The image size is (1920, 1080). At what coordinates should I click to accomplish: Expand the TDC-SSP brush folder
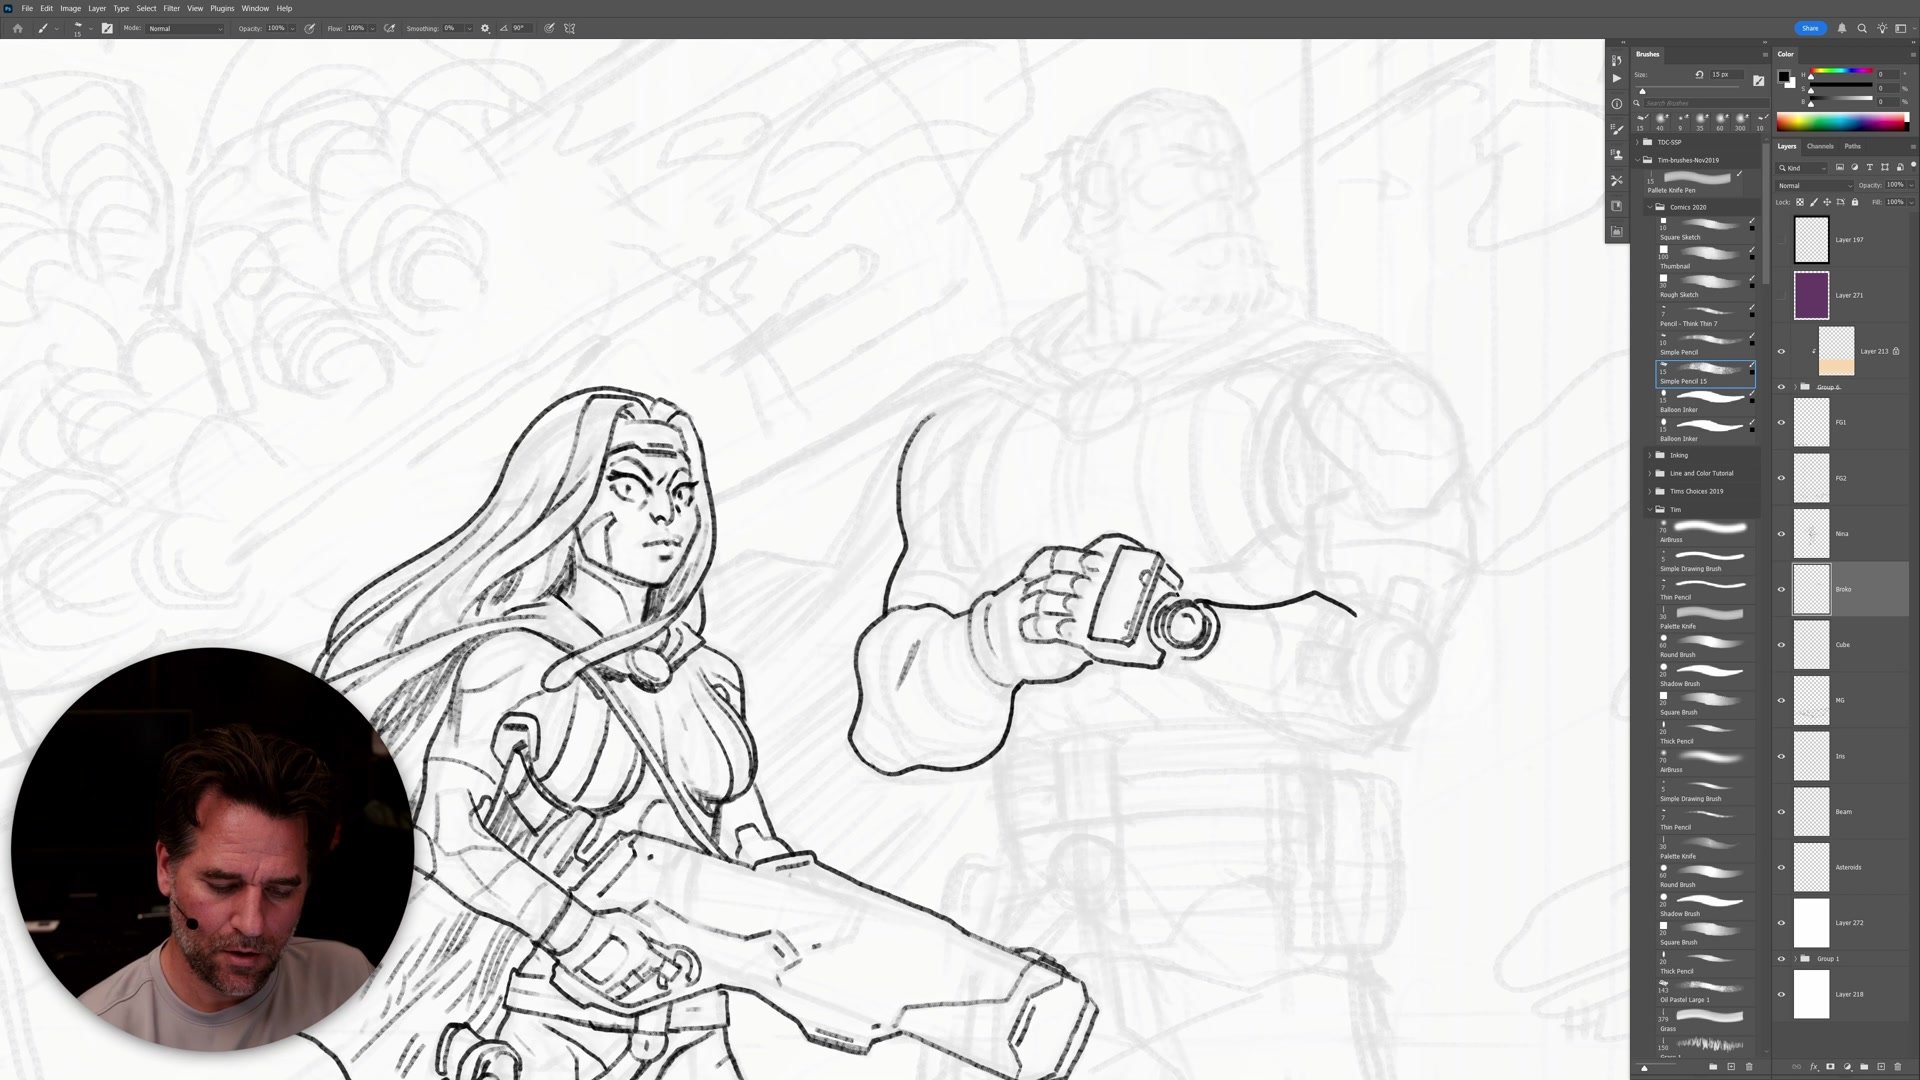coord(1638,142)
